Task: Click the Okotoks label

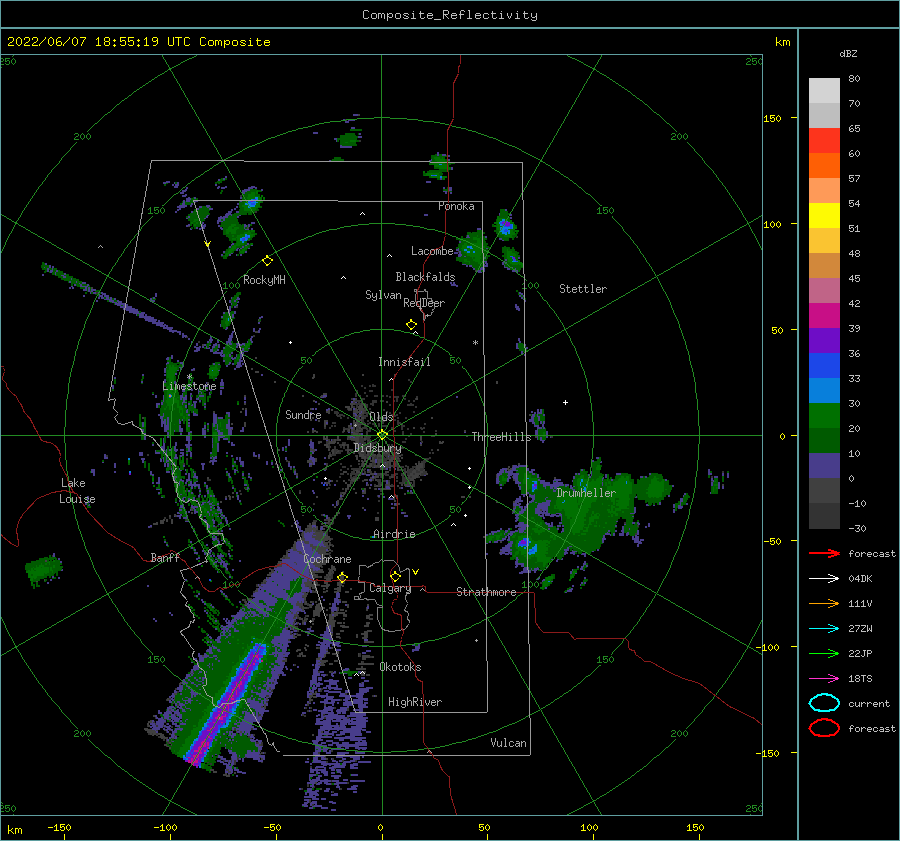Action: [400, 667]
